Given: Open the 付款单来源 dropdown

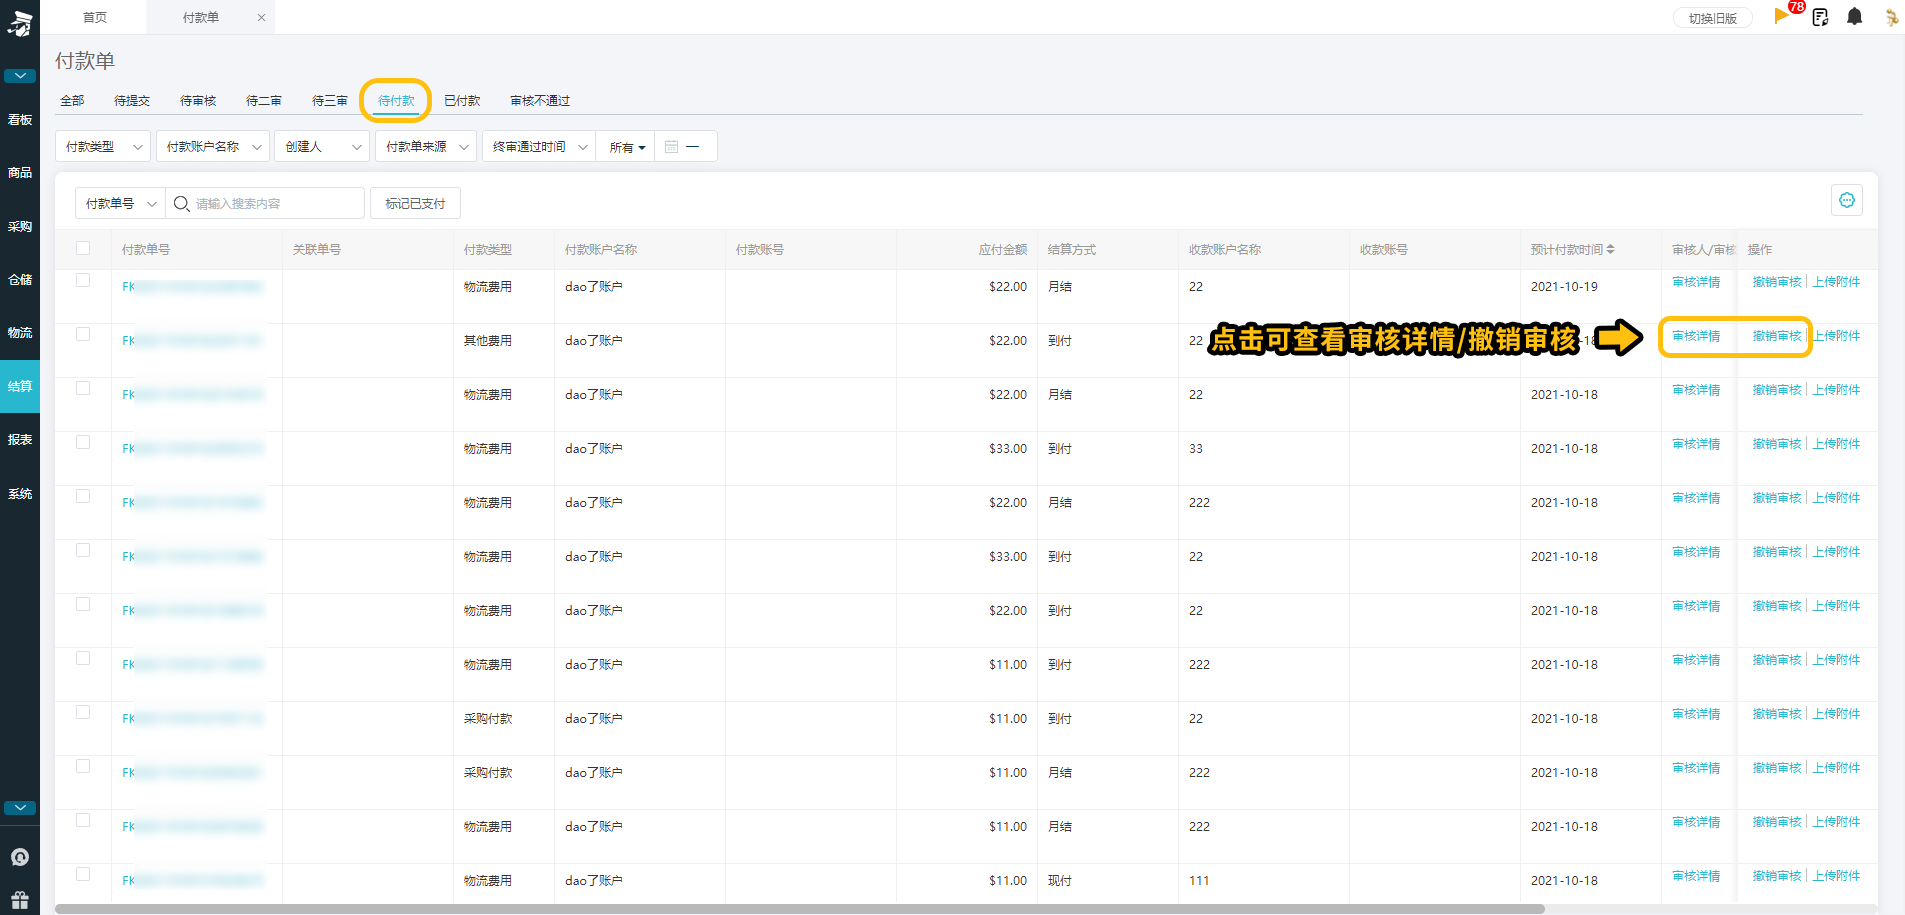Looking at the screenshot, I should (x=426, y=146).
